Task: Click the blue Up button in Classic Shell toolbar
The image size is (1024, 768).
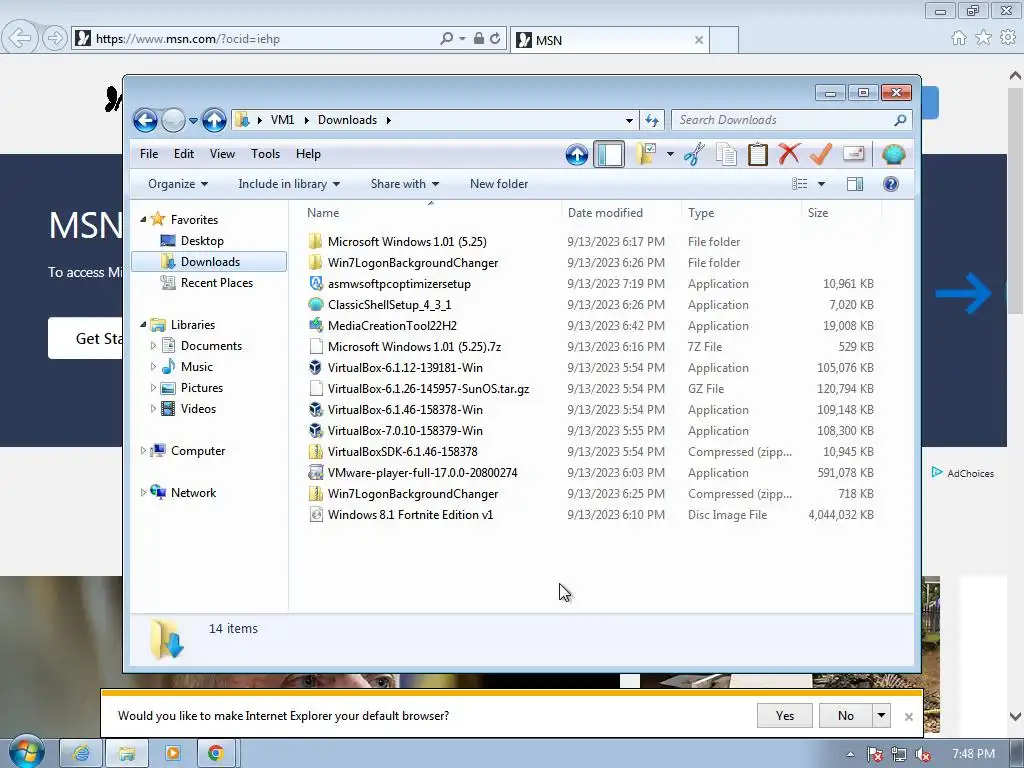Action: 577,155
